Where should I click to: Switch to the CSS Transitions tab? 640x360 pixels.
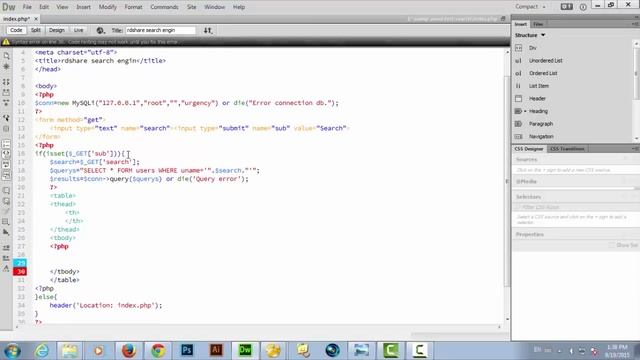[x=567, y=149]
